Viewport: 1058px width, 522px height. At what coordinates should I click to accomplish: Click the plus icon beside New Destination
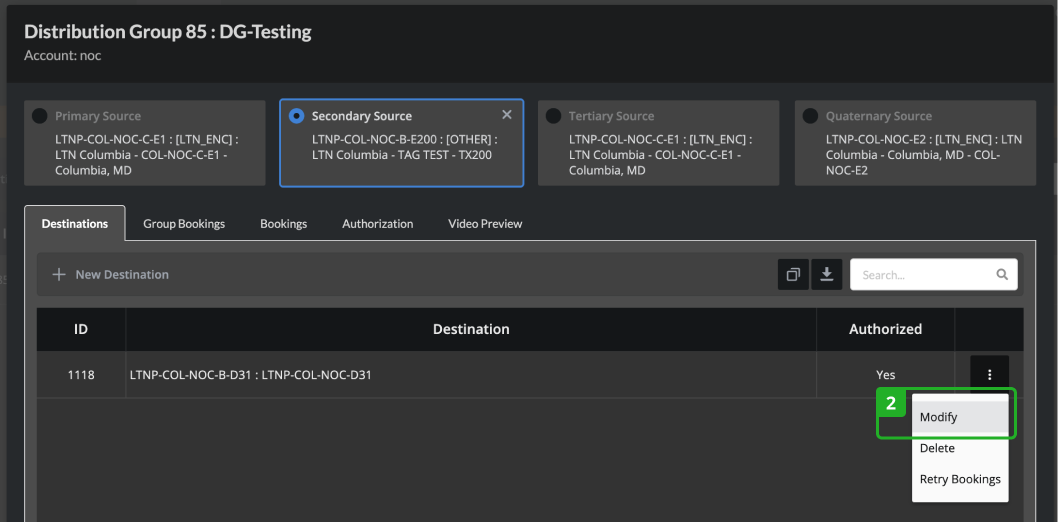[x=59, y=274]
